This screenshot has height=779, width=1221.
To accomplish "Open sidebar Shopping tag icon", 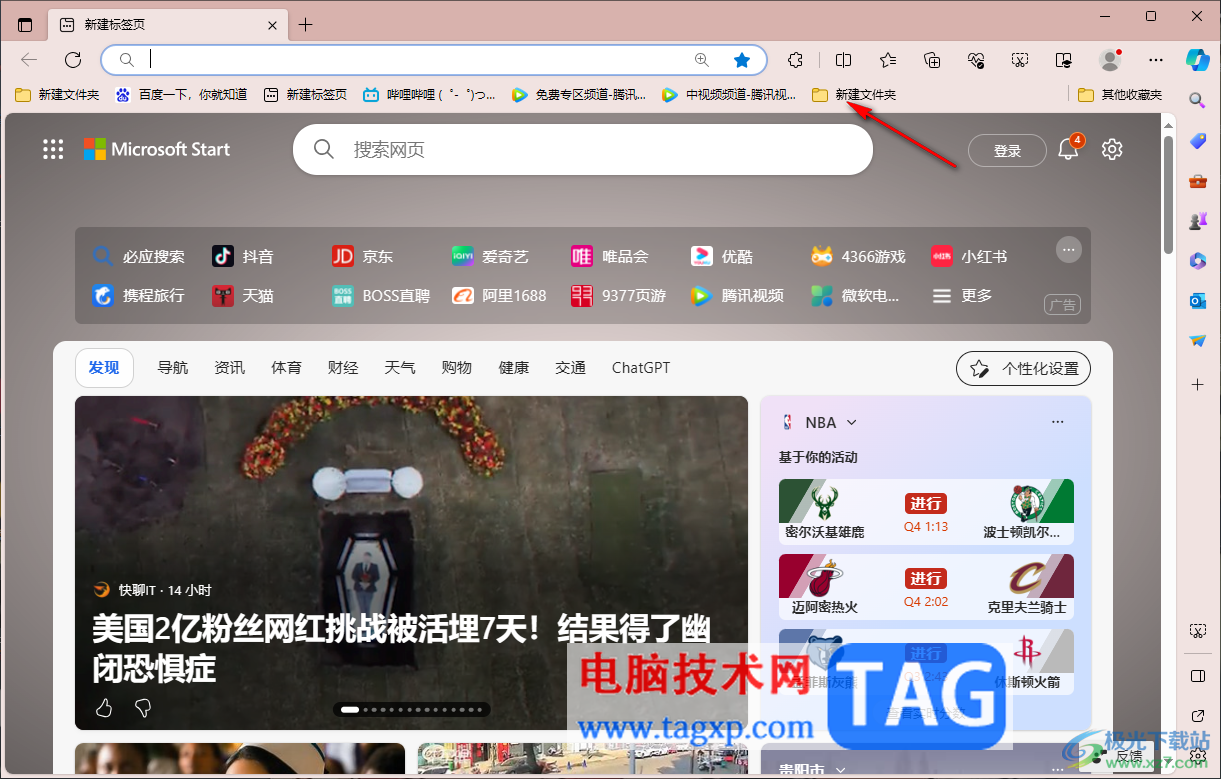I will click(x=1197, y=141).
